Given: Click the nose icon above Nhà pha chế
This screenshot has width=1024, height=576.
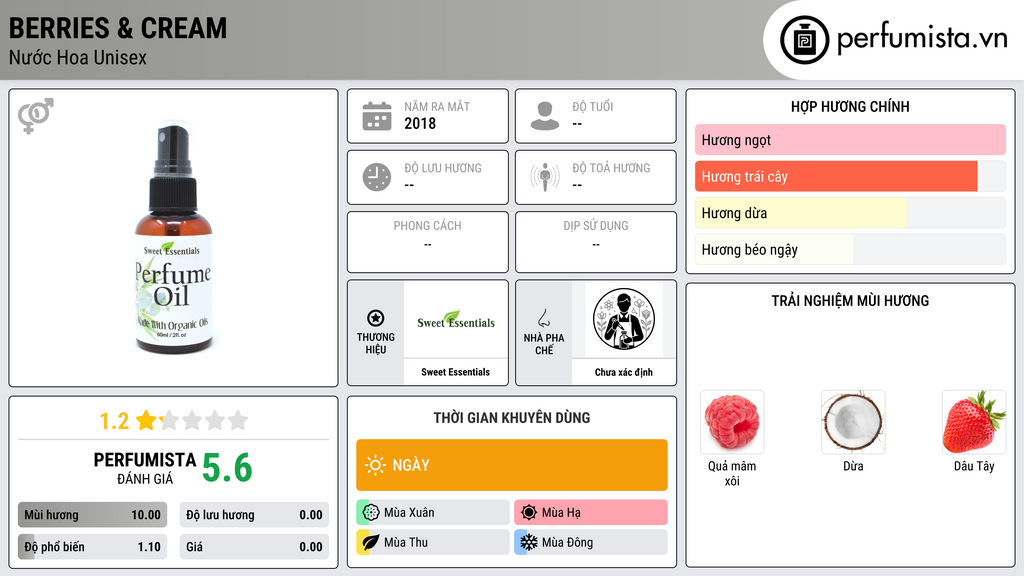Looking at the screenshot, I should pyautogui.click(x=543, y=318).
